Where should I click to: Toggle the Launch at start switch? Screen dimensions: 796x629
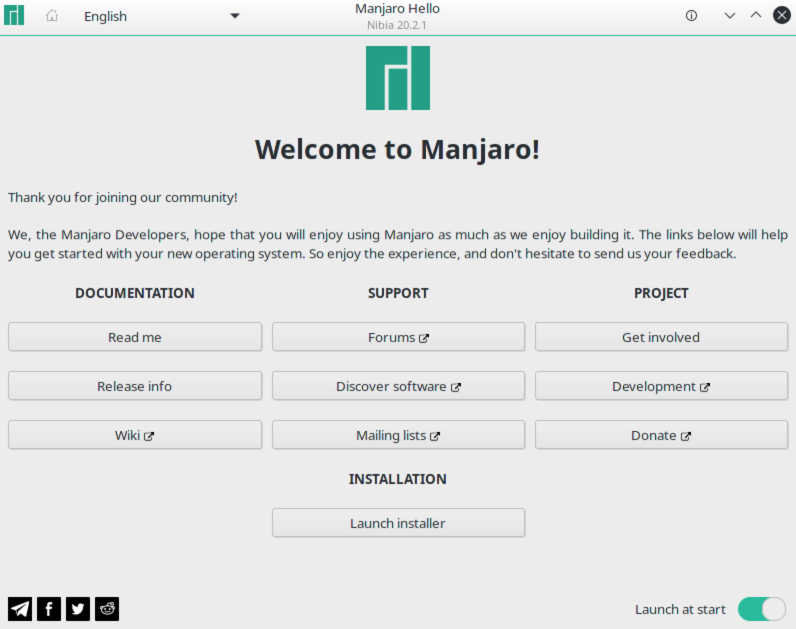pyautogui.click(x=761, y=609)
